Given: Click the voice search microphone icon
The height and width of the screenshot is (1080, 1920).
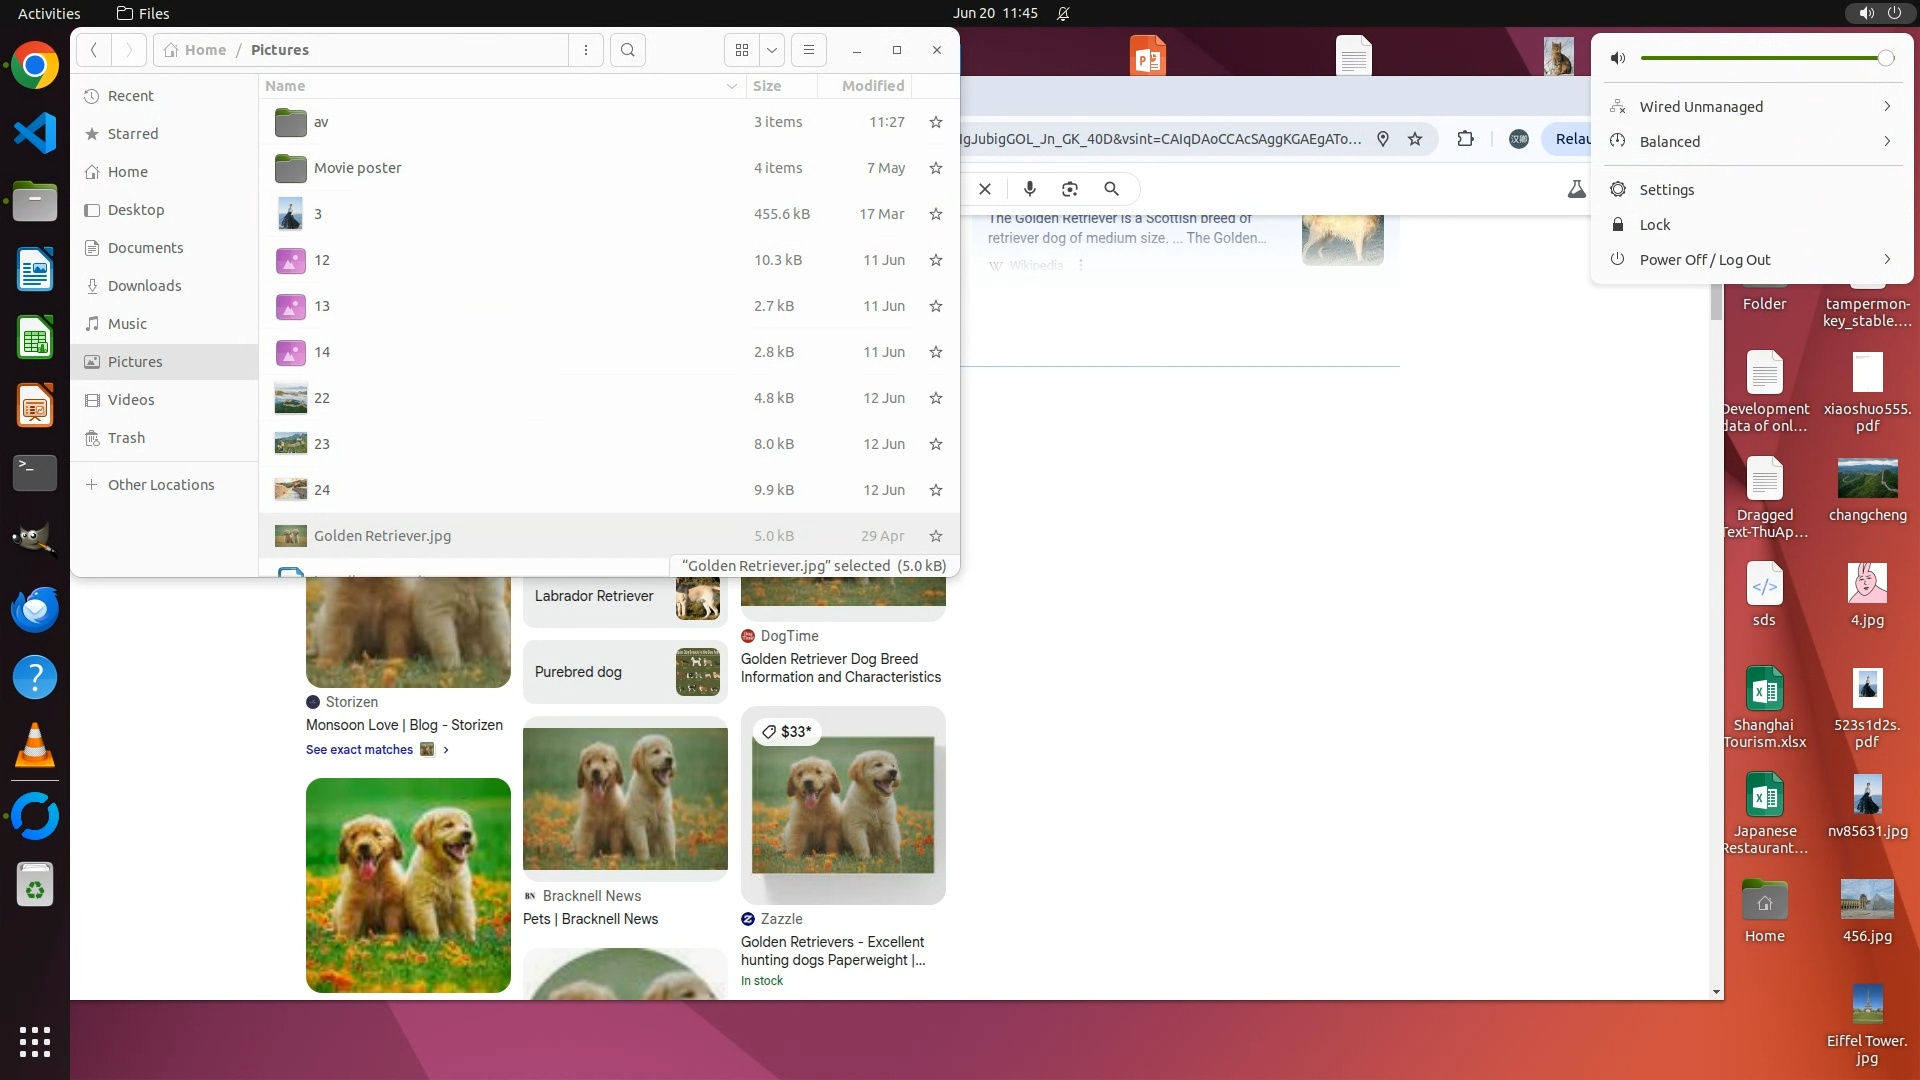Looking at the screenshot, I should [1029, 189].
